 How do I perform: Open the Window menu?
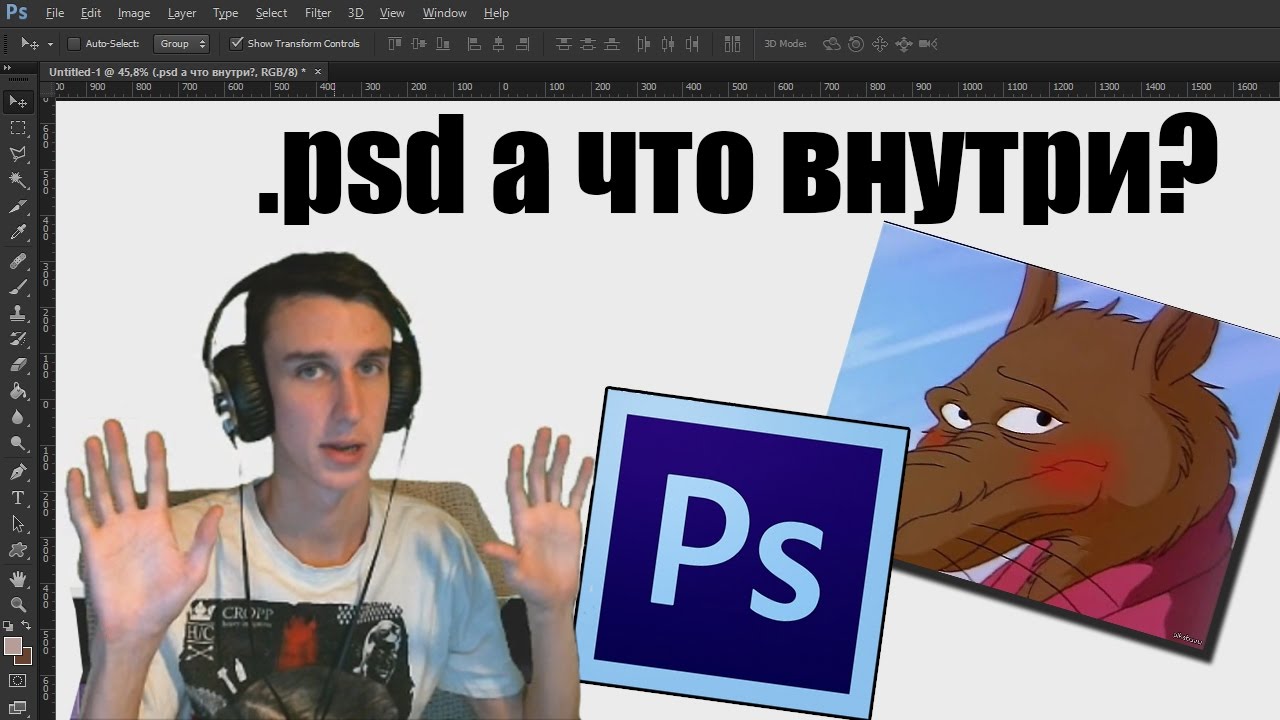coord(445,13)
